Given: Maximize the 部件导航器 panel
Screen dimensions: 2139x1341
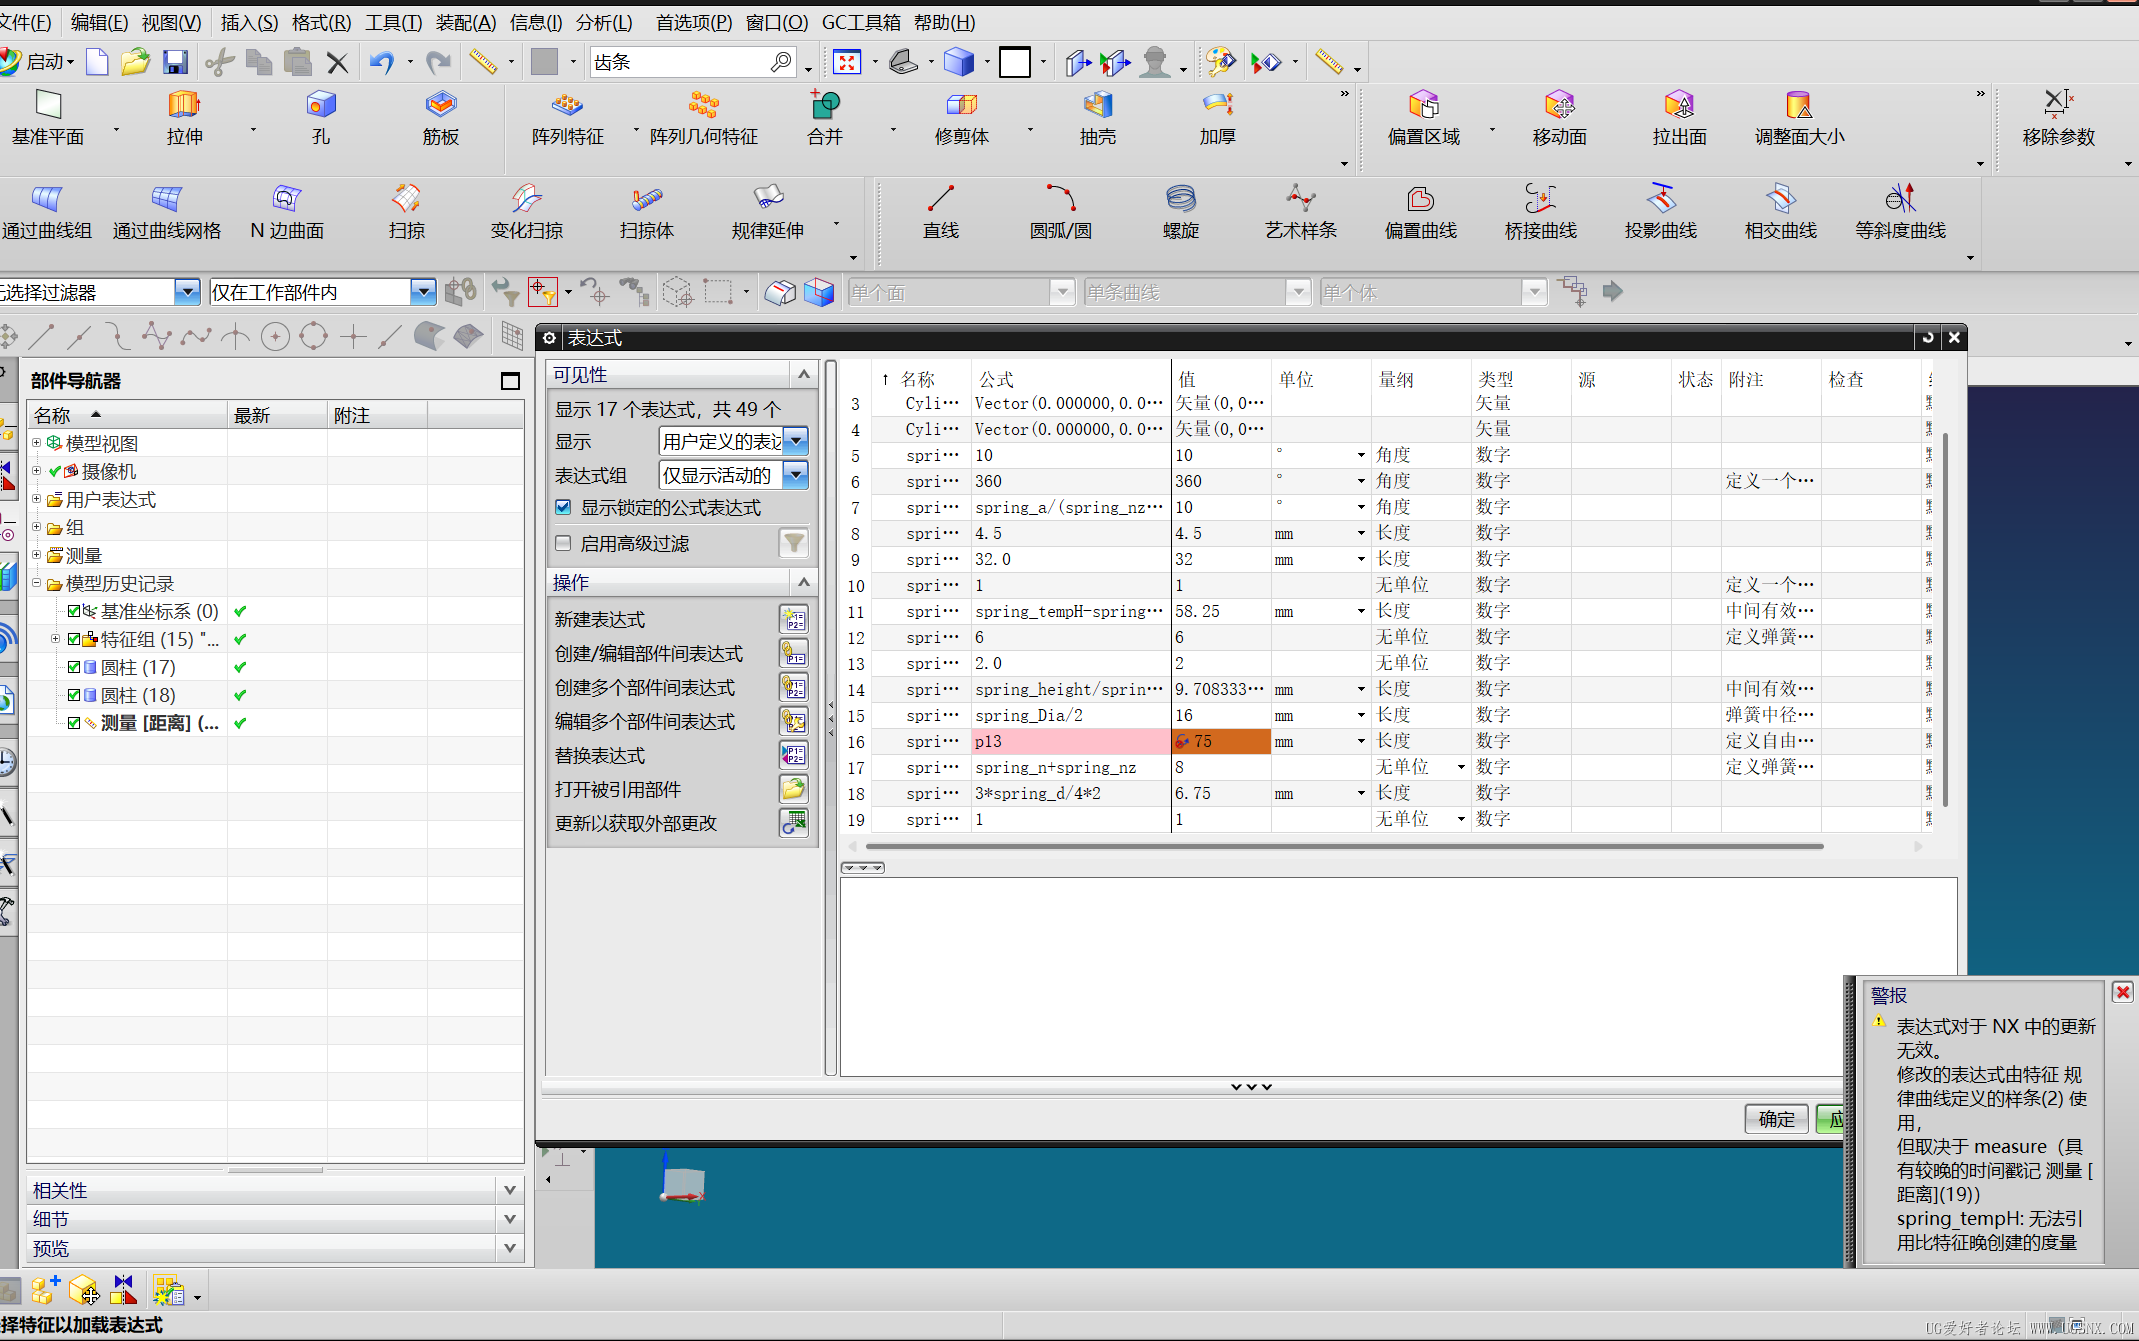Looking at the screenshot, I should [510, 380].
